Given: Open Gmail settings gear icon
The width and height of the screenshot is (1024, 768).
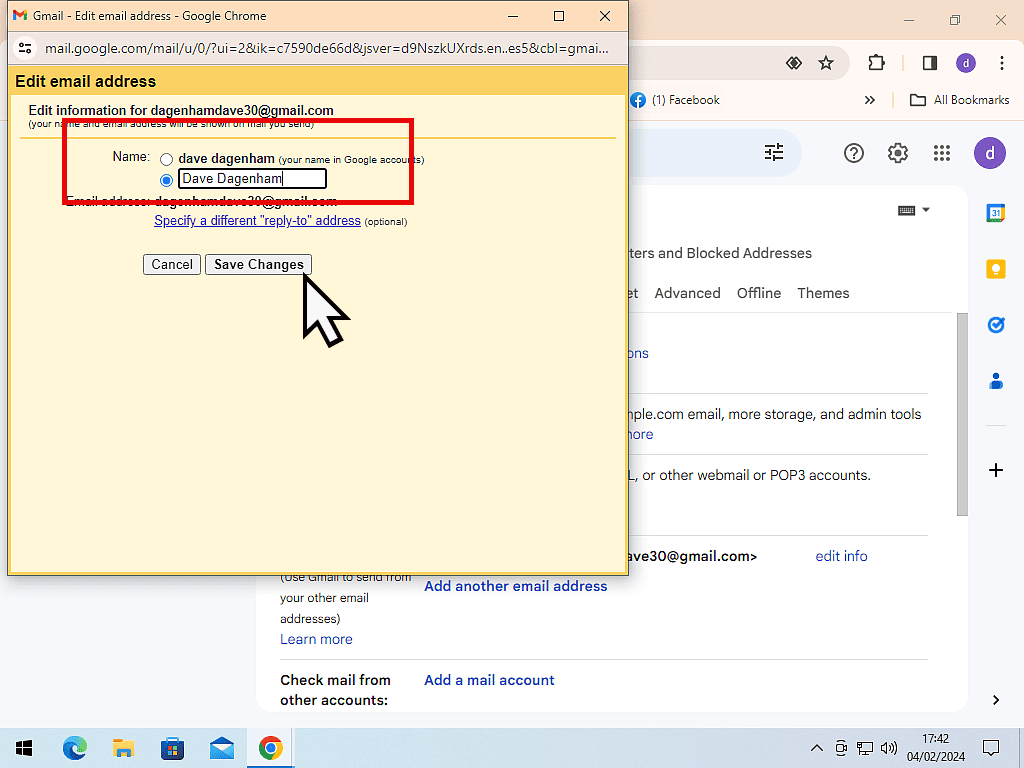Looking at the screenshot, I should coord(898,153).
